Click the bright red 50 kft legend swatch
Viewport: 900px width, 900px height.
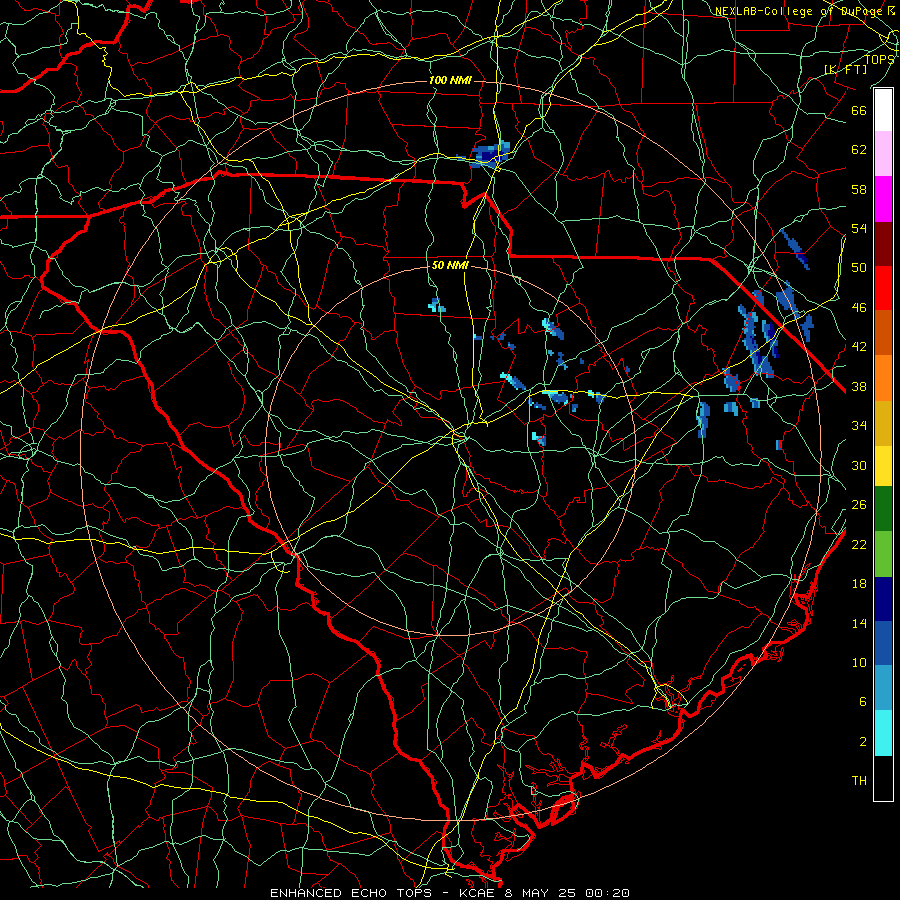click(x=883, y=288)
